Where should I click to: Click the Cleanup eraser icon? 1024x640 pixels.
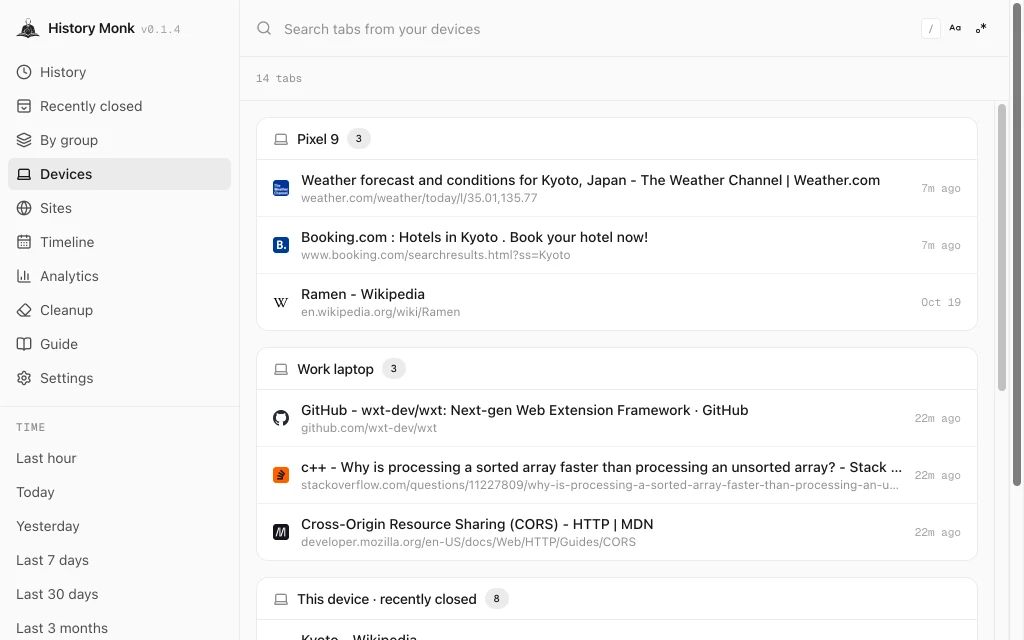(24, 310)
